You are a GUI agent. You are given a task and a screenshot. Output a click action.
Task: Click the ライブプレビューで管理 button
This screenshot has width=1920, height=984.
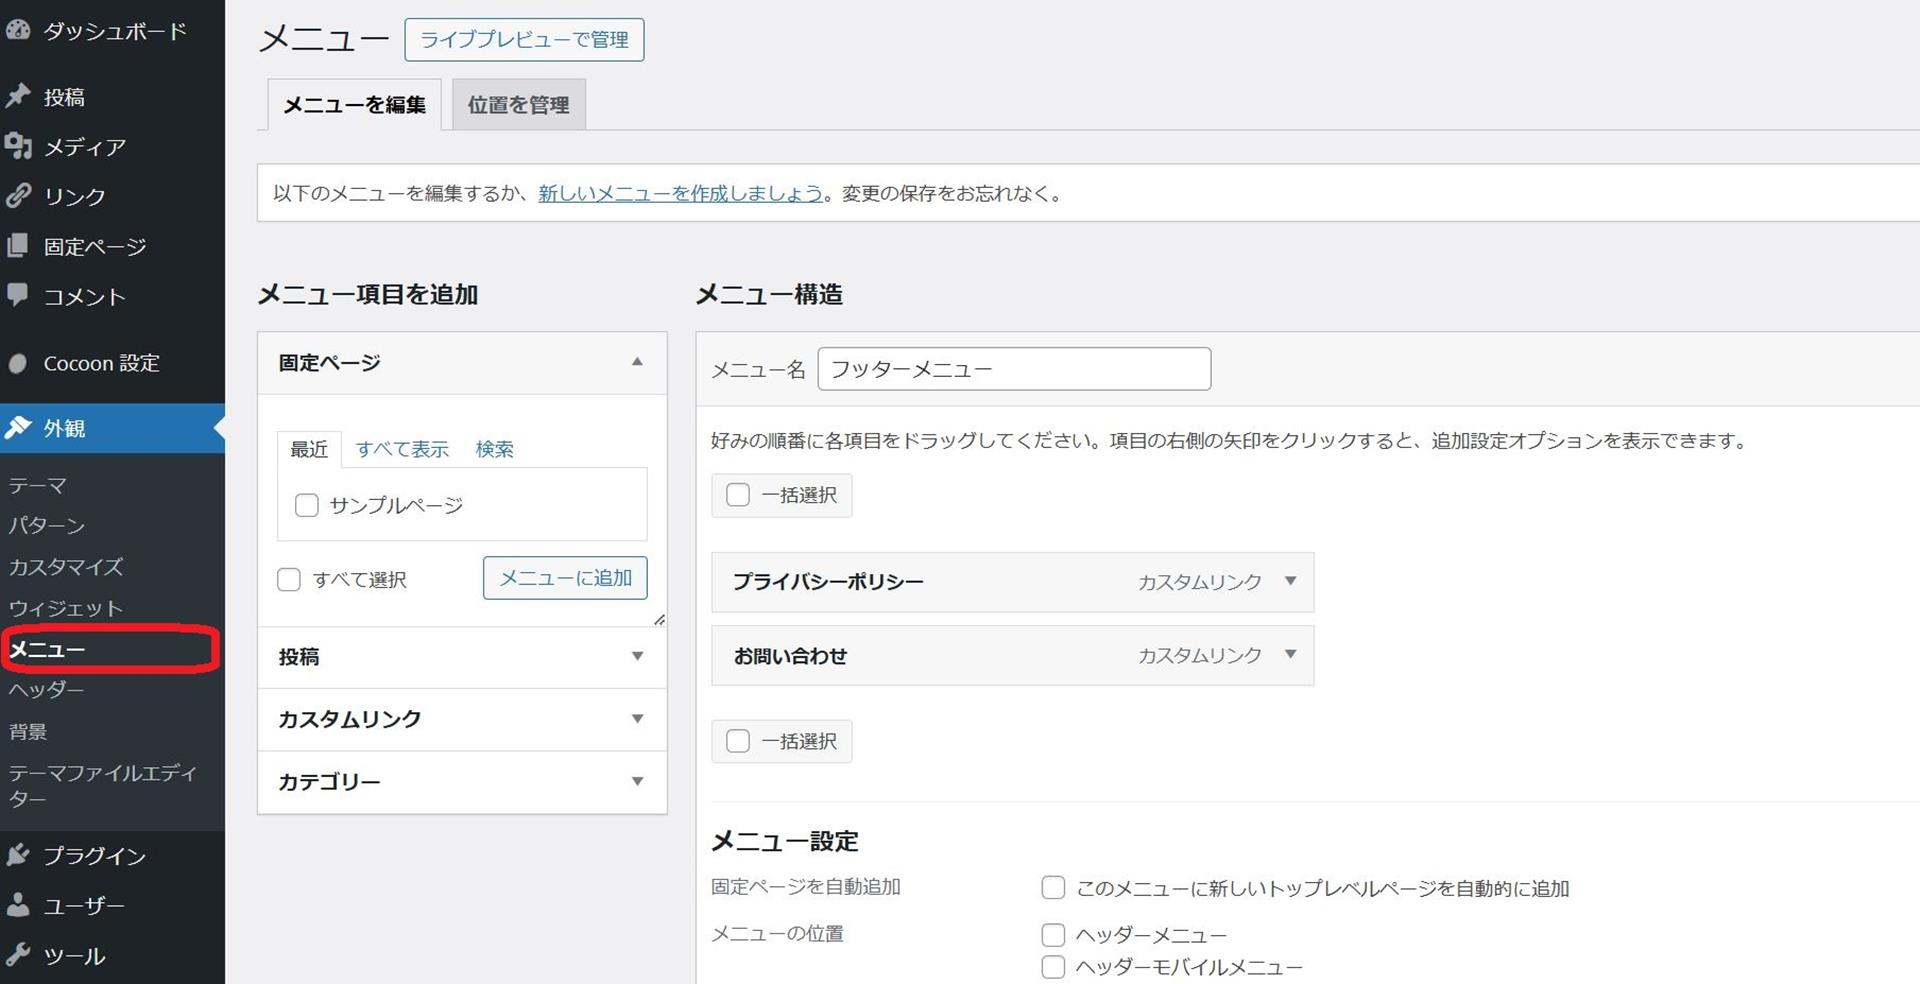click(524, 40)
